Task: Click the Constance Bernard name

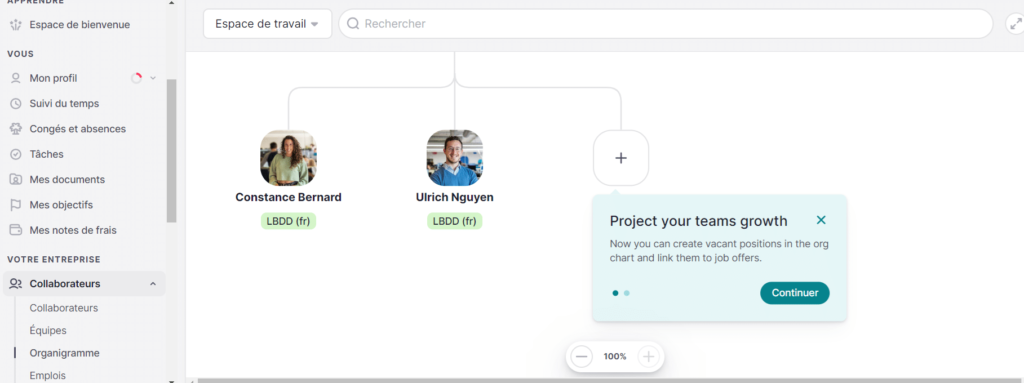Action: (288, 197)
